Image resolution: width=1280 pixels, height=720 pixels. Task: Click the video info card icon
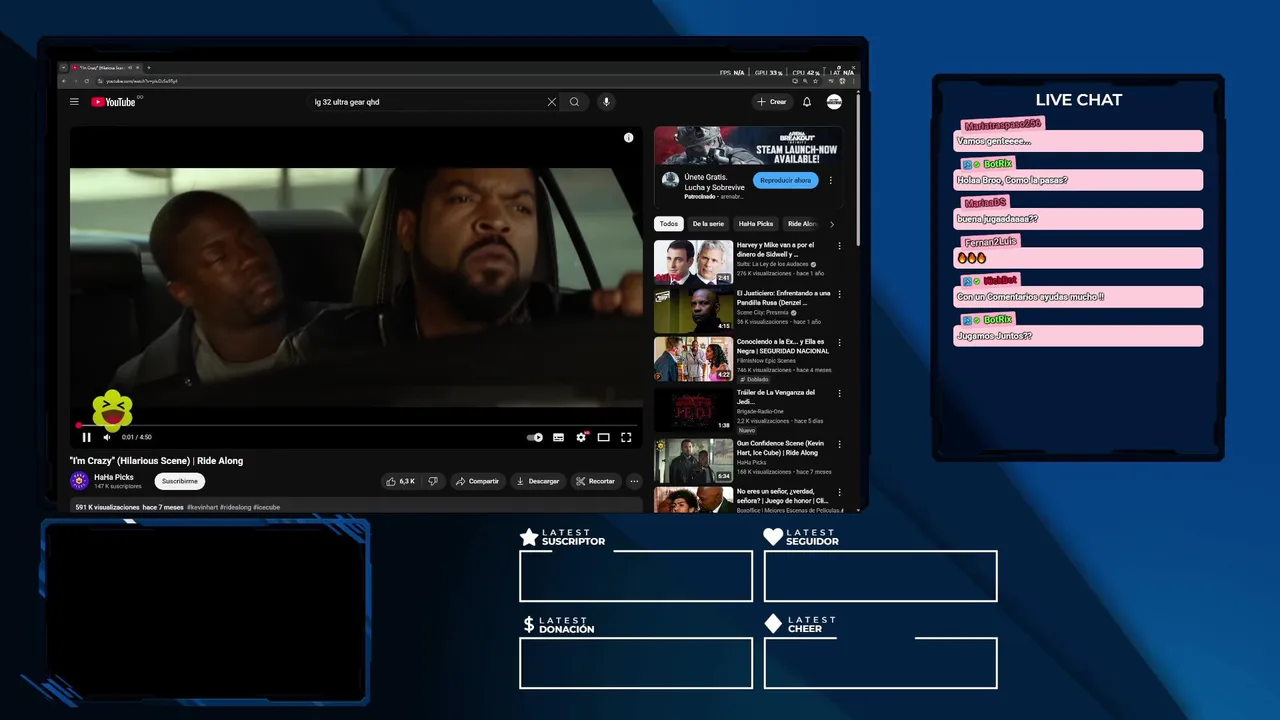coord(628,138)
